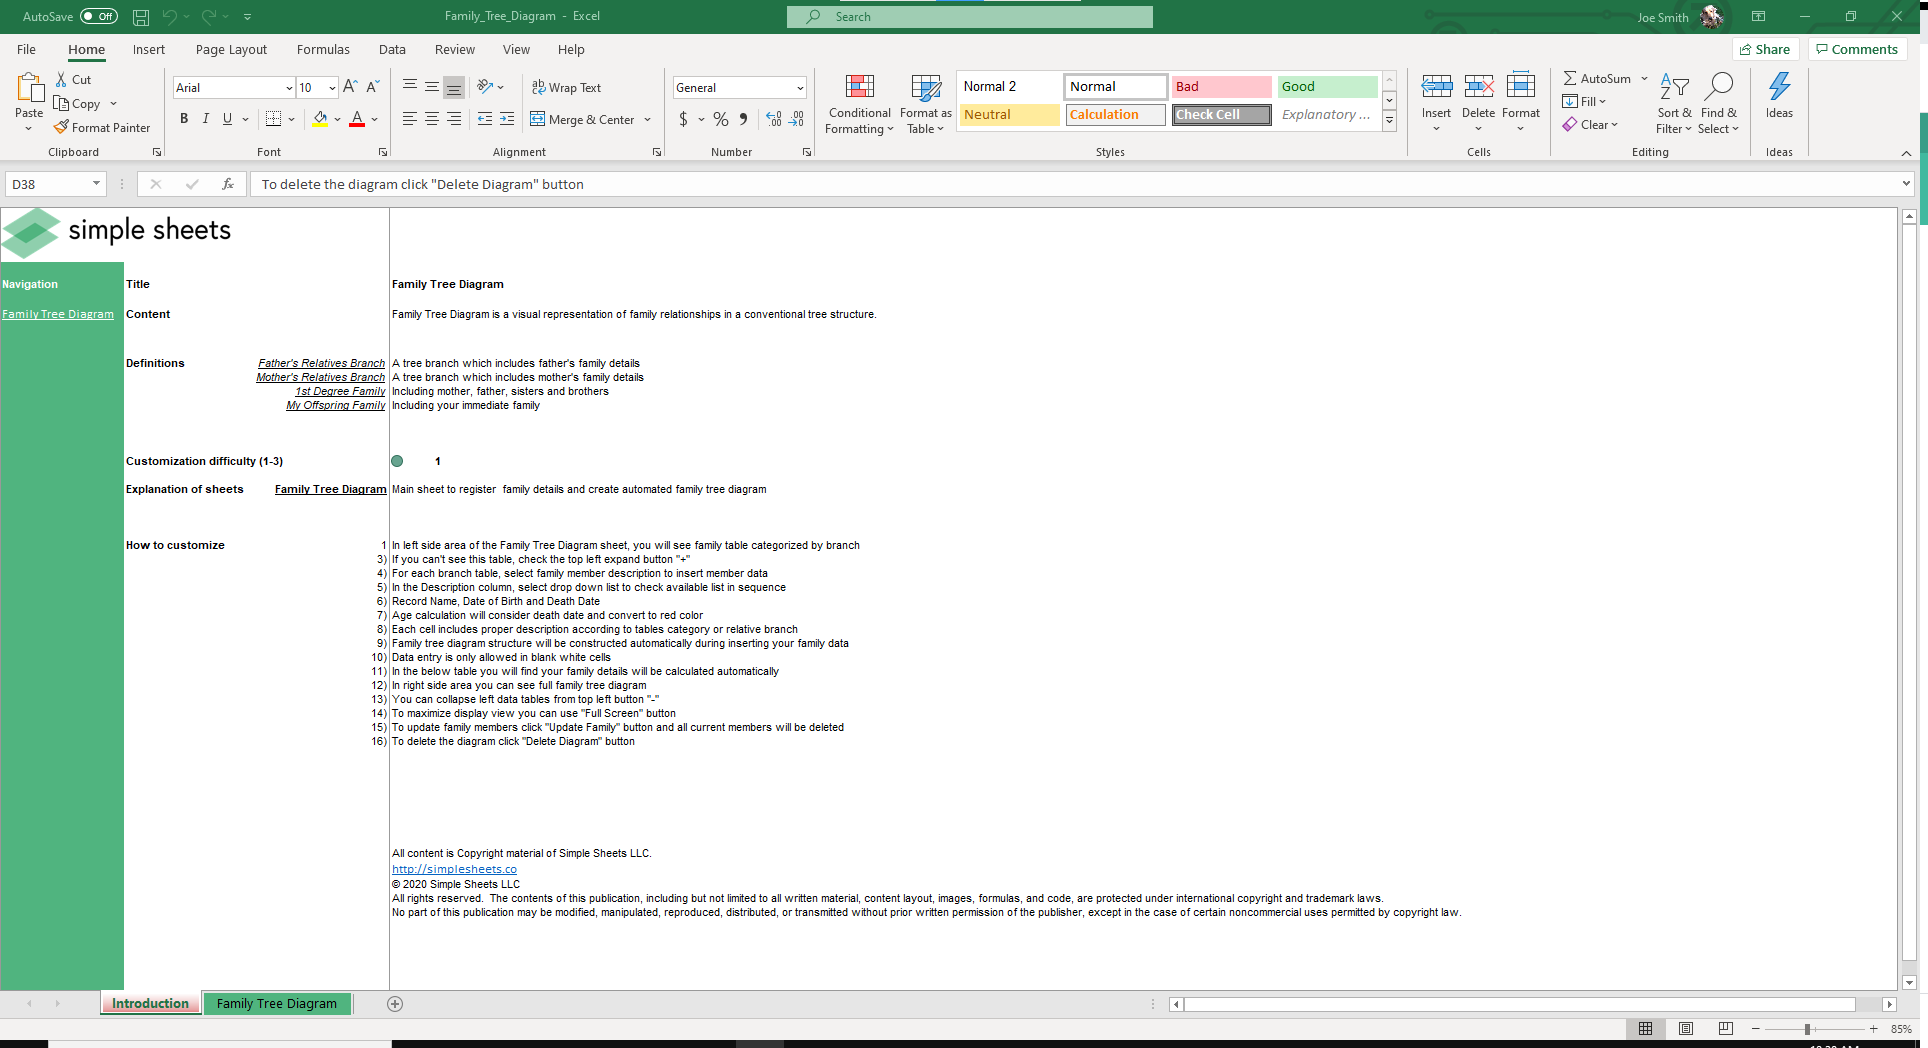Viewport: 1928px width, 1048px height.
Task: Open Format as Table gallery
Action: (926, 104)
